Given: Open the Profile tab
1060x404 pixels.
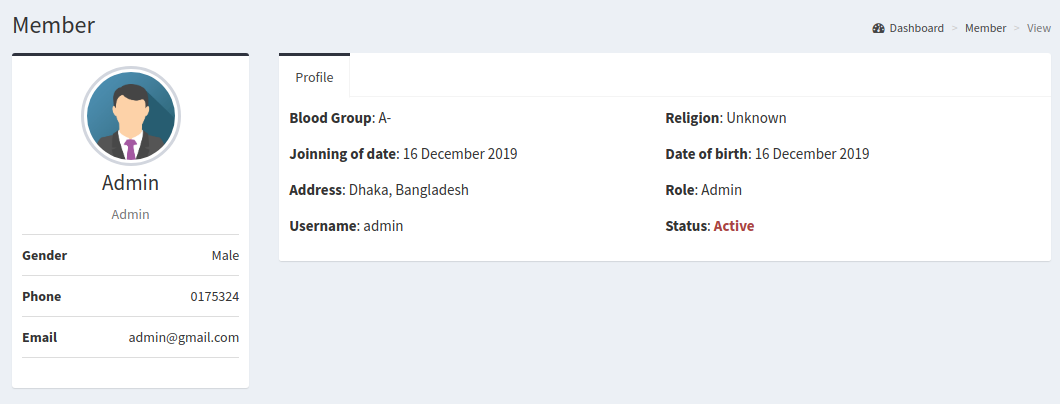Looking at the screenshot, I should 314,77.
